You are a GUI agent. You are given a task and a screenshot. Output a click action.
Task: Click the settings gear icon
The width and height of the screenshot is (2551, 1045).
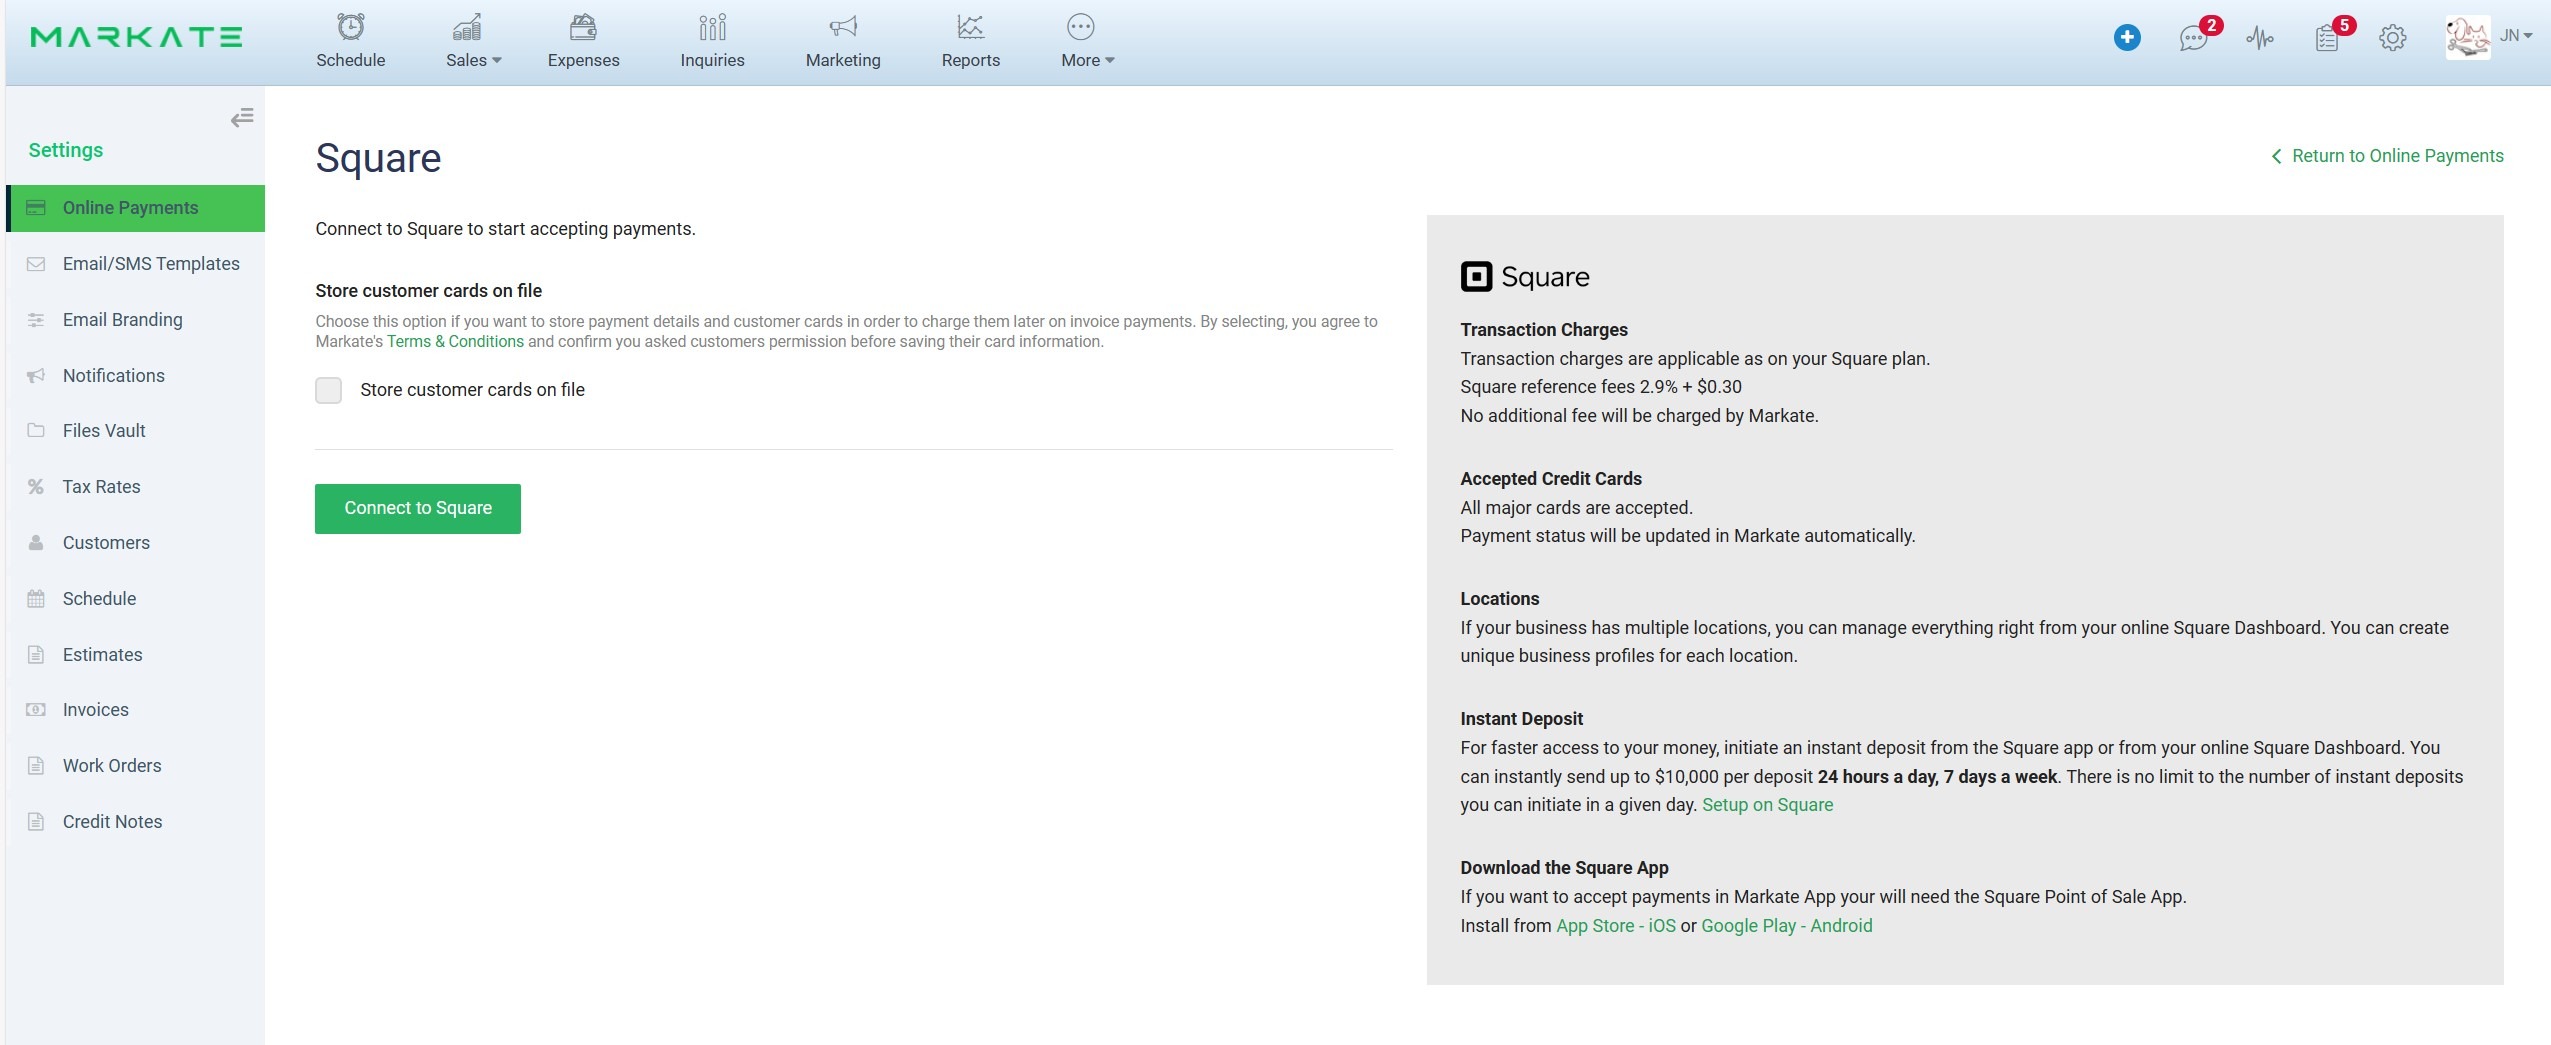point(2392,39)
